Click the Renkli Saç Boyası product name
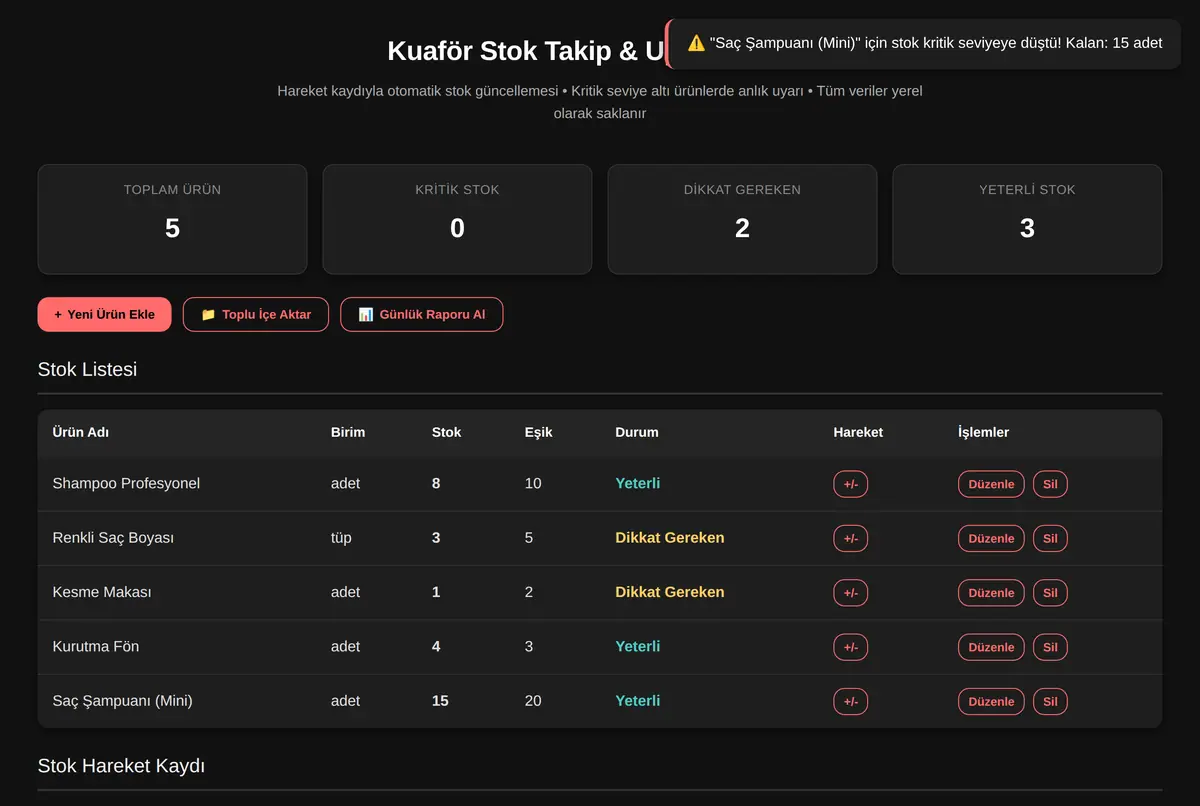This screenshot has height=806, width=1200. (113, 537)
